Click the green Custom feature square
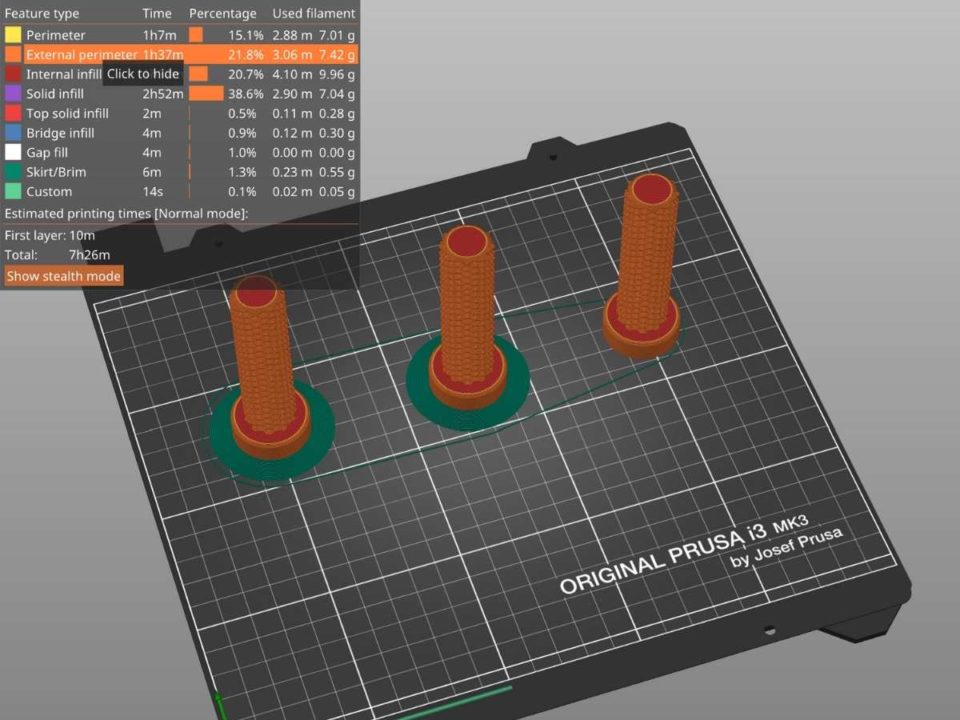 click(11, 191)
